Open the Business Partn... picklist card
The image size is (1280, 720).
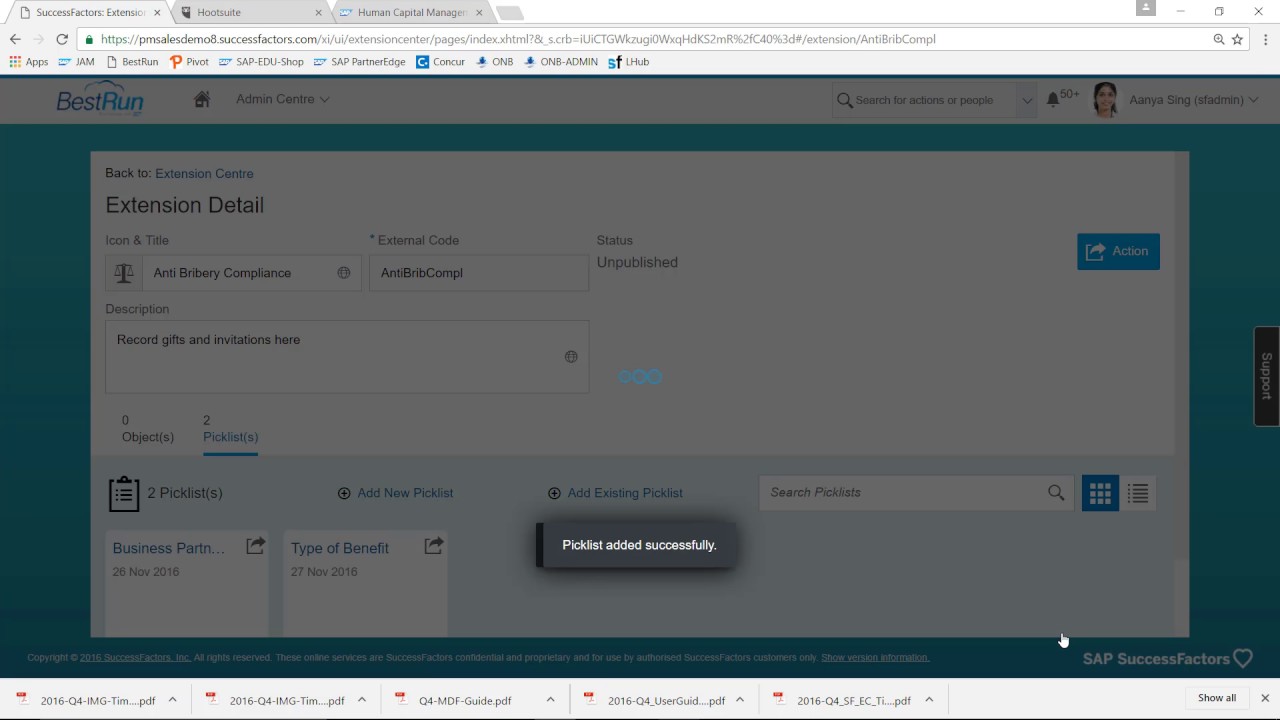(186, 584)
